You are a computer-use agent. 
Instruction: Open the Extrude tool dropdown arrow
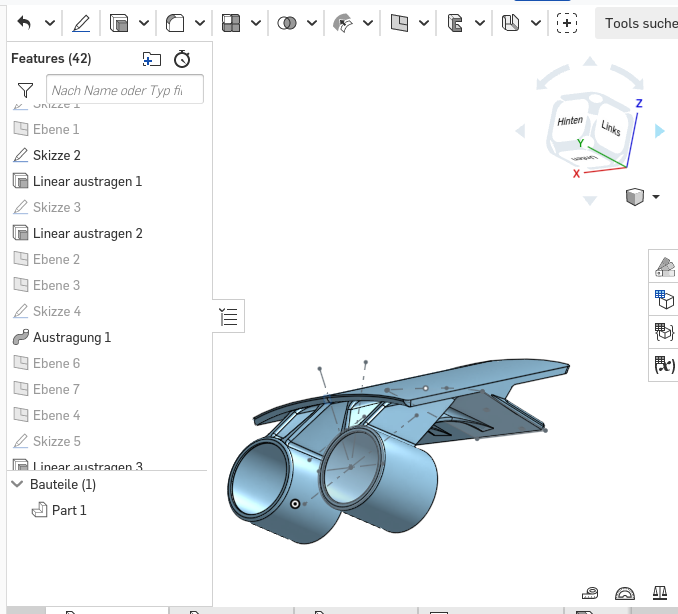145,22
